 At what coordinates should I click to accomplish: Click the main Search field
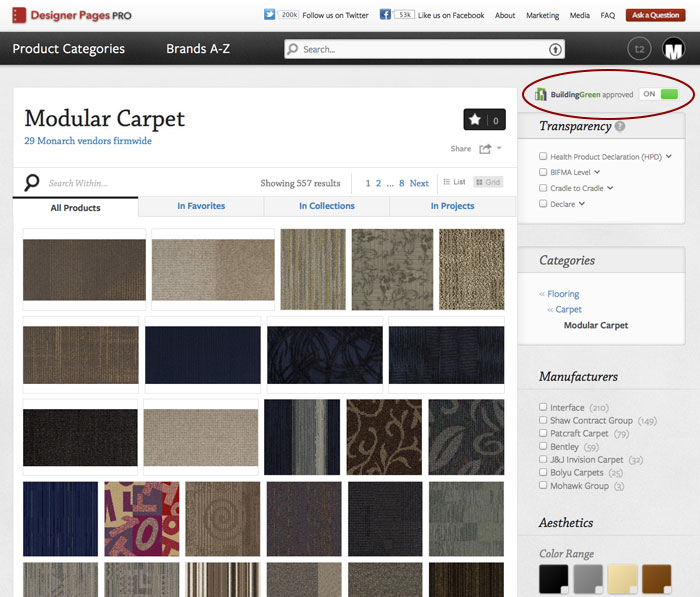(x=424, y=49)
